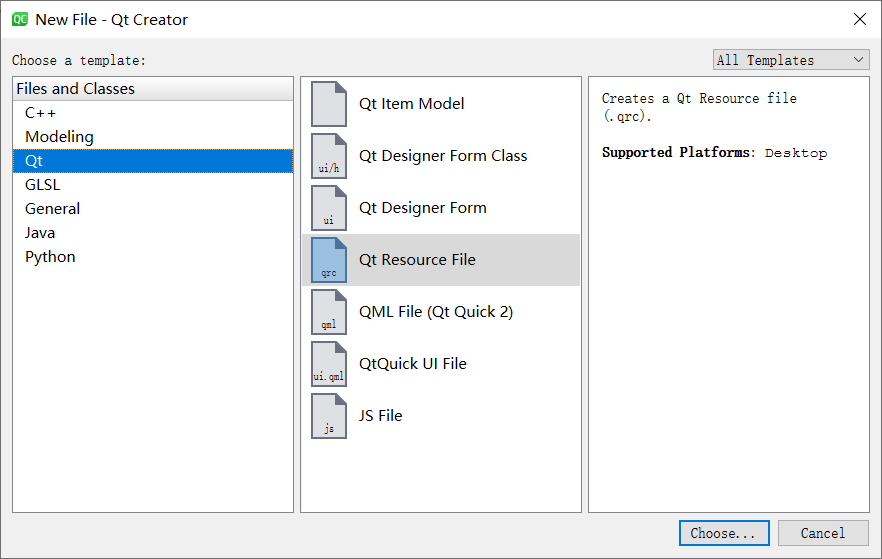Choose the QtQuick UI File template

click(441, 364)
